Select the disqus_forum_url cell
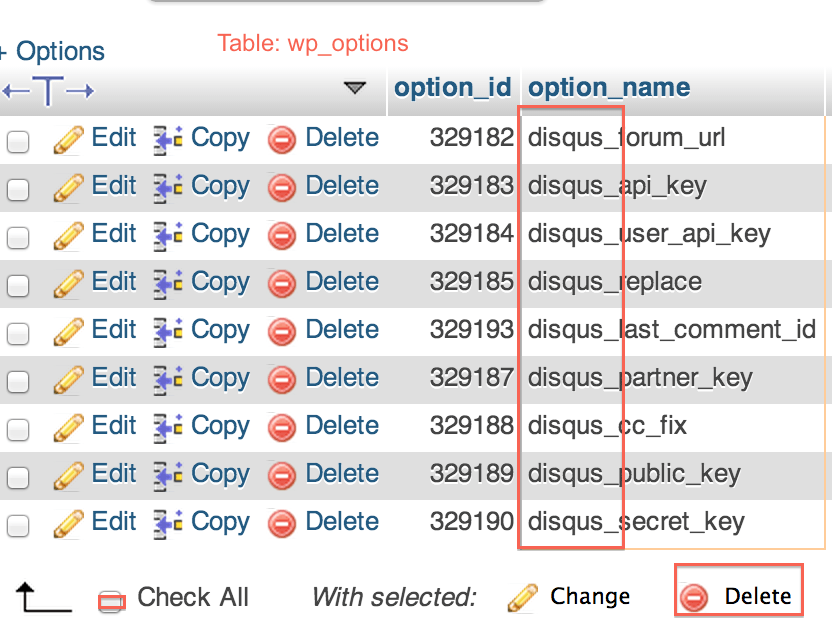 click(672, 140)
